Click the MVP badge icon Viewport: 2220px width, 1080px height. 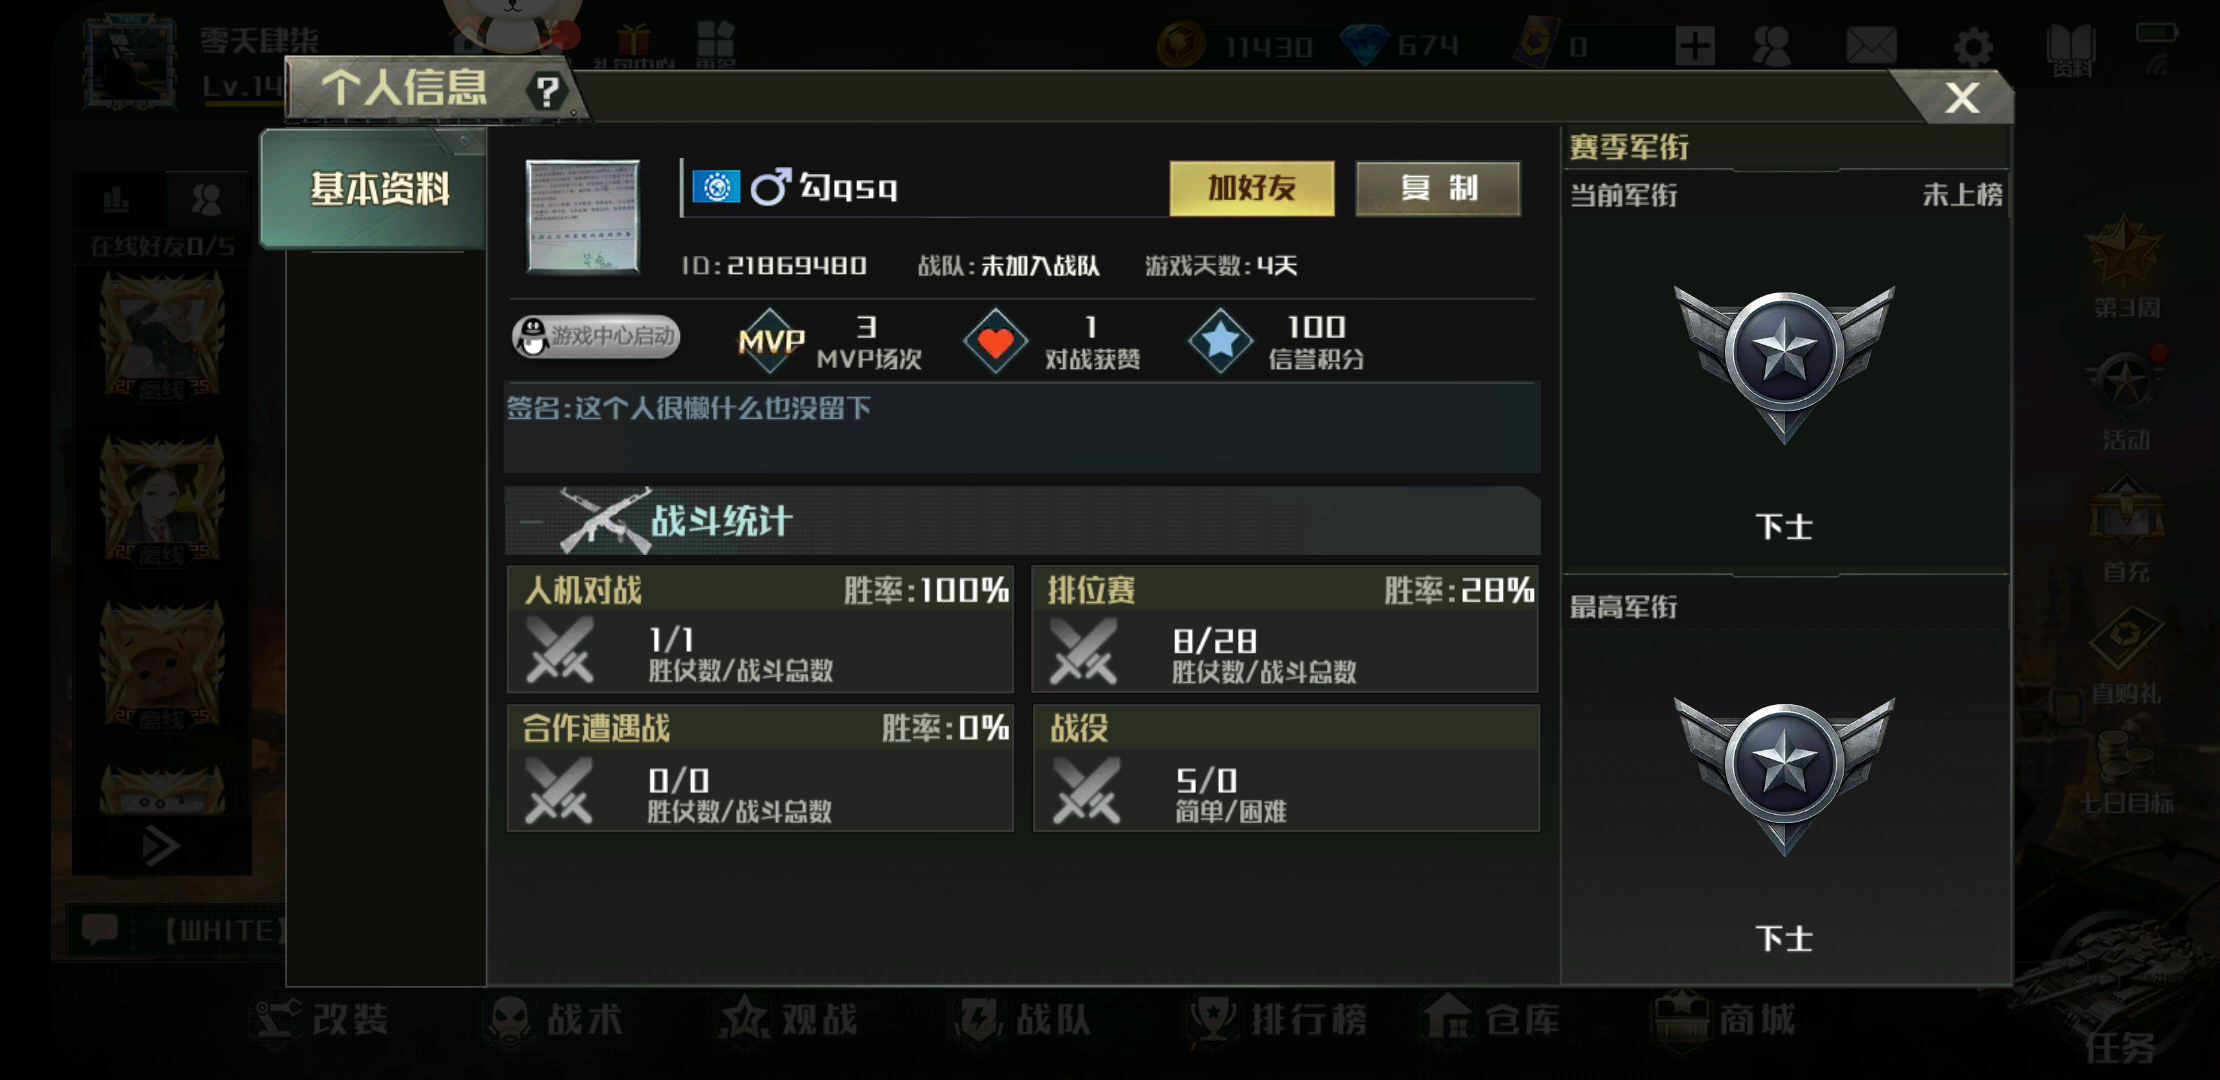click(x=771, y=341)
